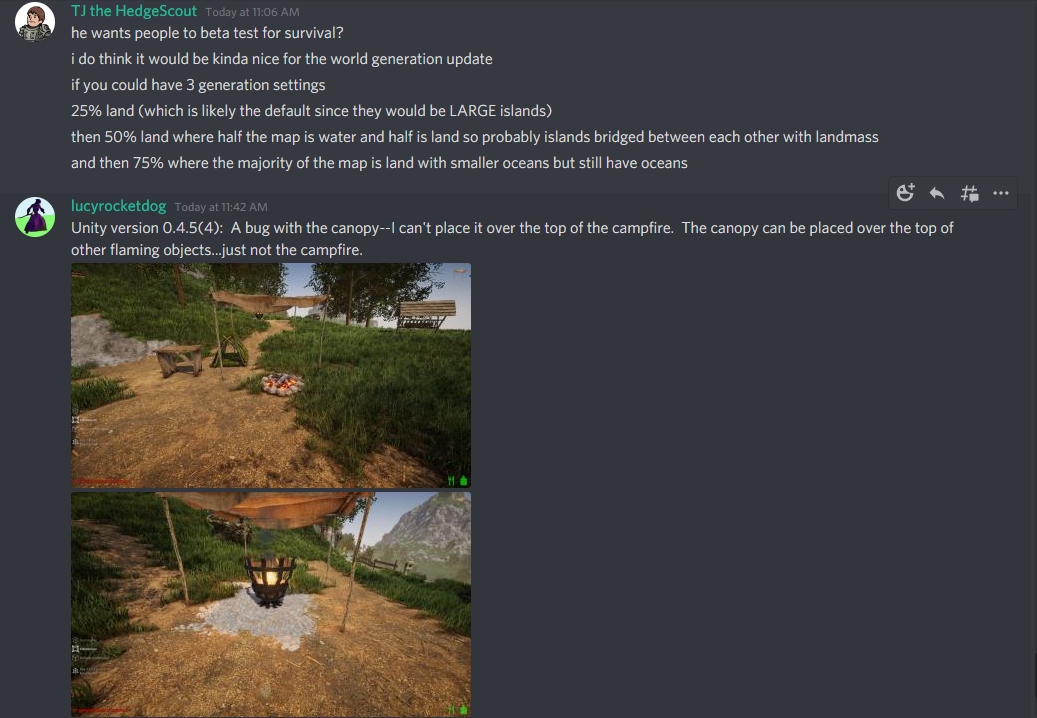
Task: Create a thread from this message
Action: pos(969,193)
